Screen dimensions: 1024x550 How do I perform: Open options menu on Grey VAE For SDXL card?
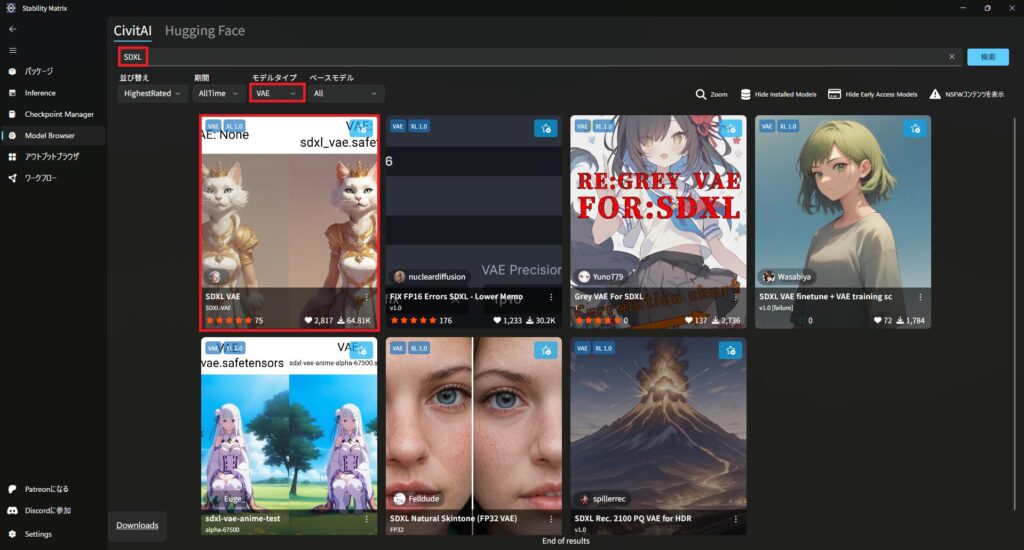tap(736, 297)
